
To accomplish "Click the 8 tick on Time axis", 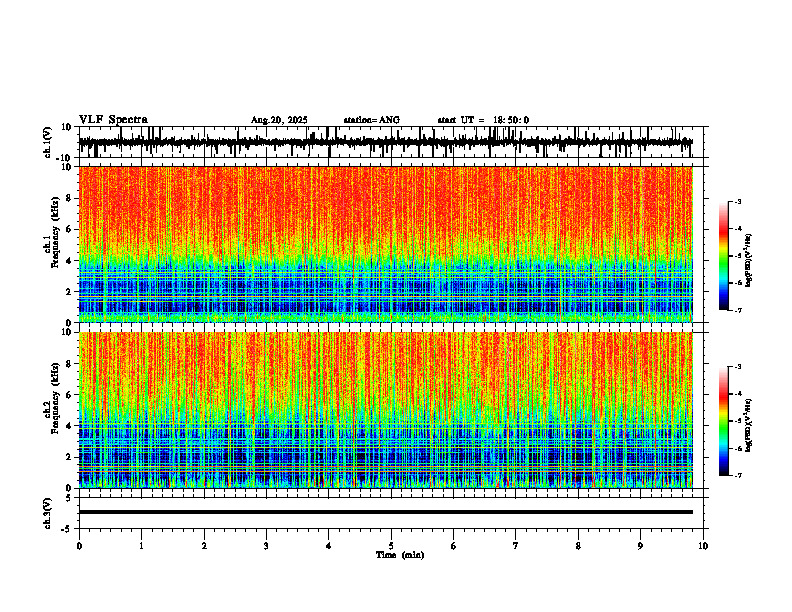I will coord(578,546).
